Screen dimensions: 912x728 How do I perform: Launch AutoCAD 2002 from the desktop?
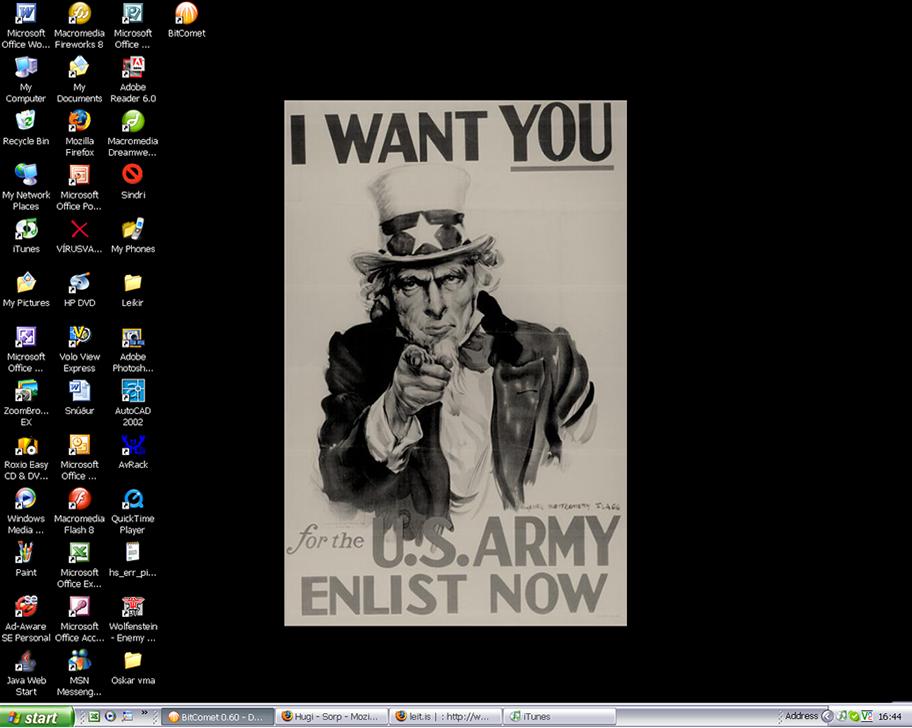click(133, 404)
